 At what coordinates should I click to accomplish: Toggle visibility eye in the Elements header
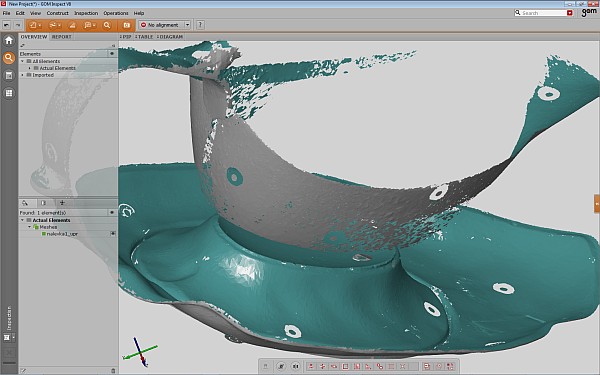[x=112, y=54]
